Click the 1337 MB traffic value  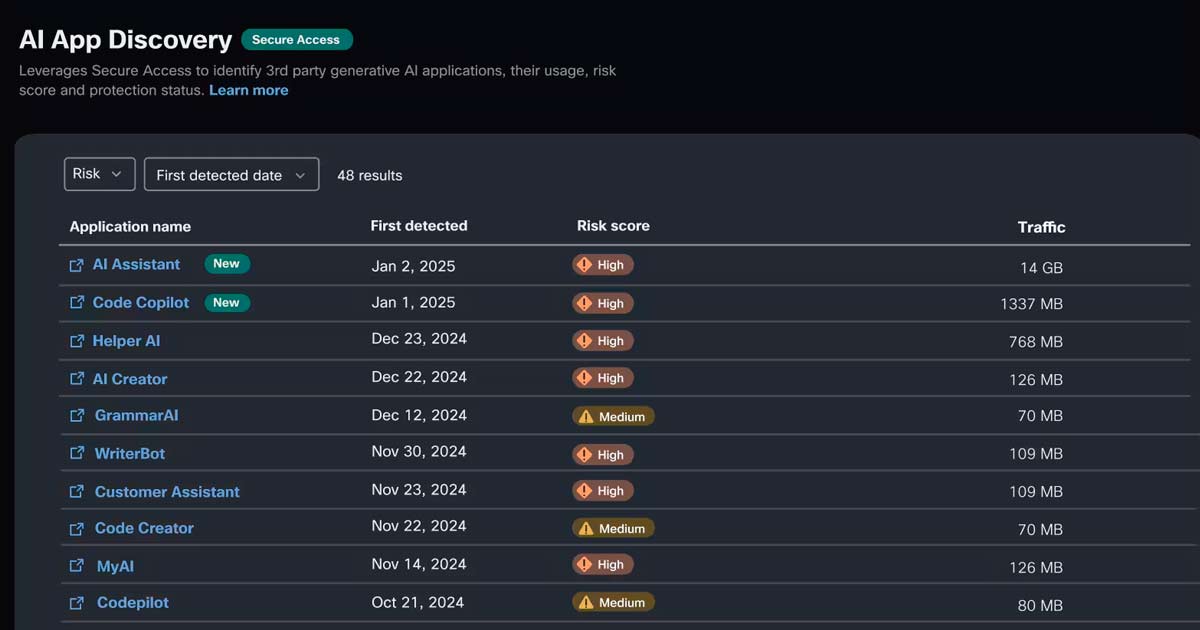1031,304
